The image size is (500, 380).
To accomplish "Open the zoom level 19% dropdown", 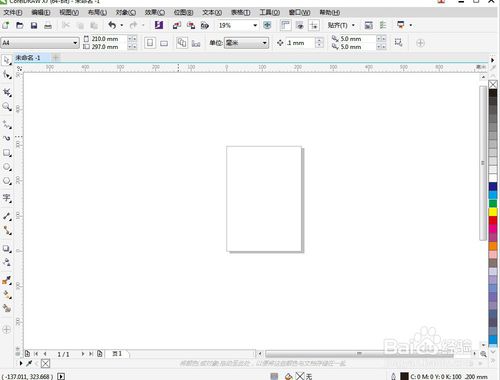I will click(x=255, y=25).
